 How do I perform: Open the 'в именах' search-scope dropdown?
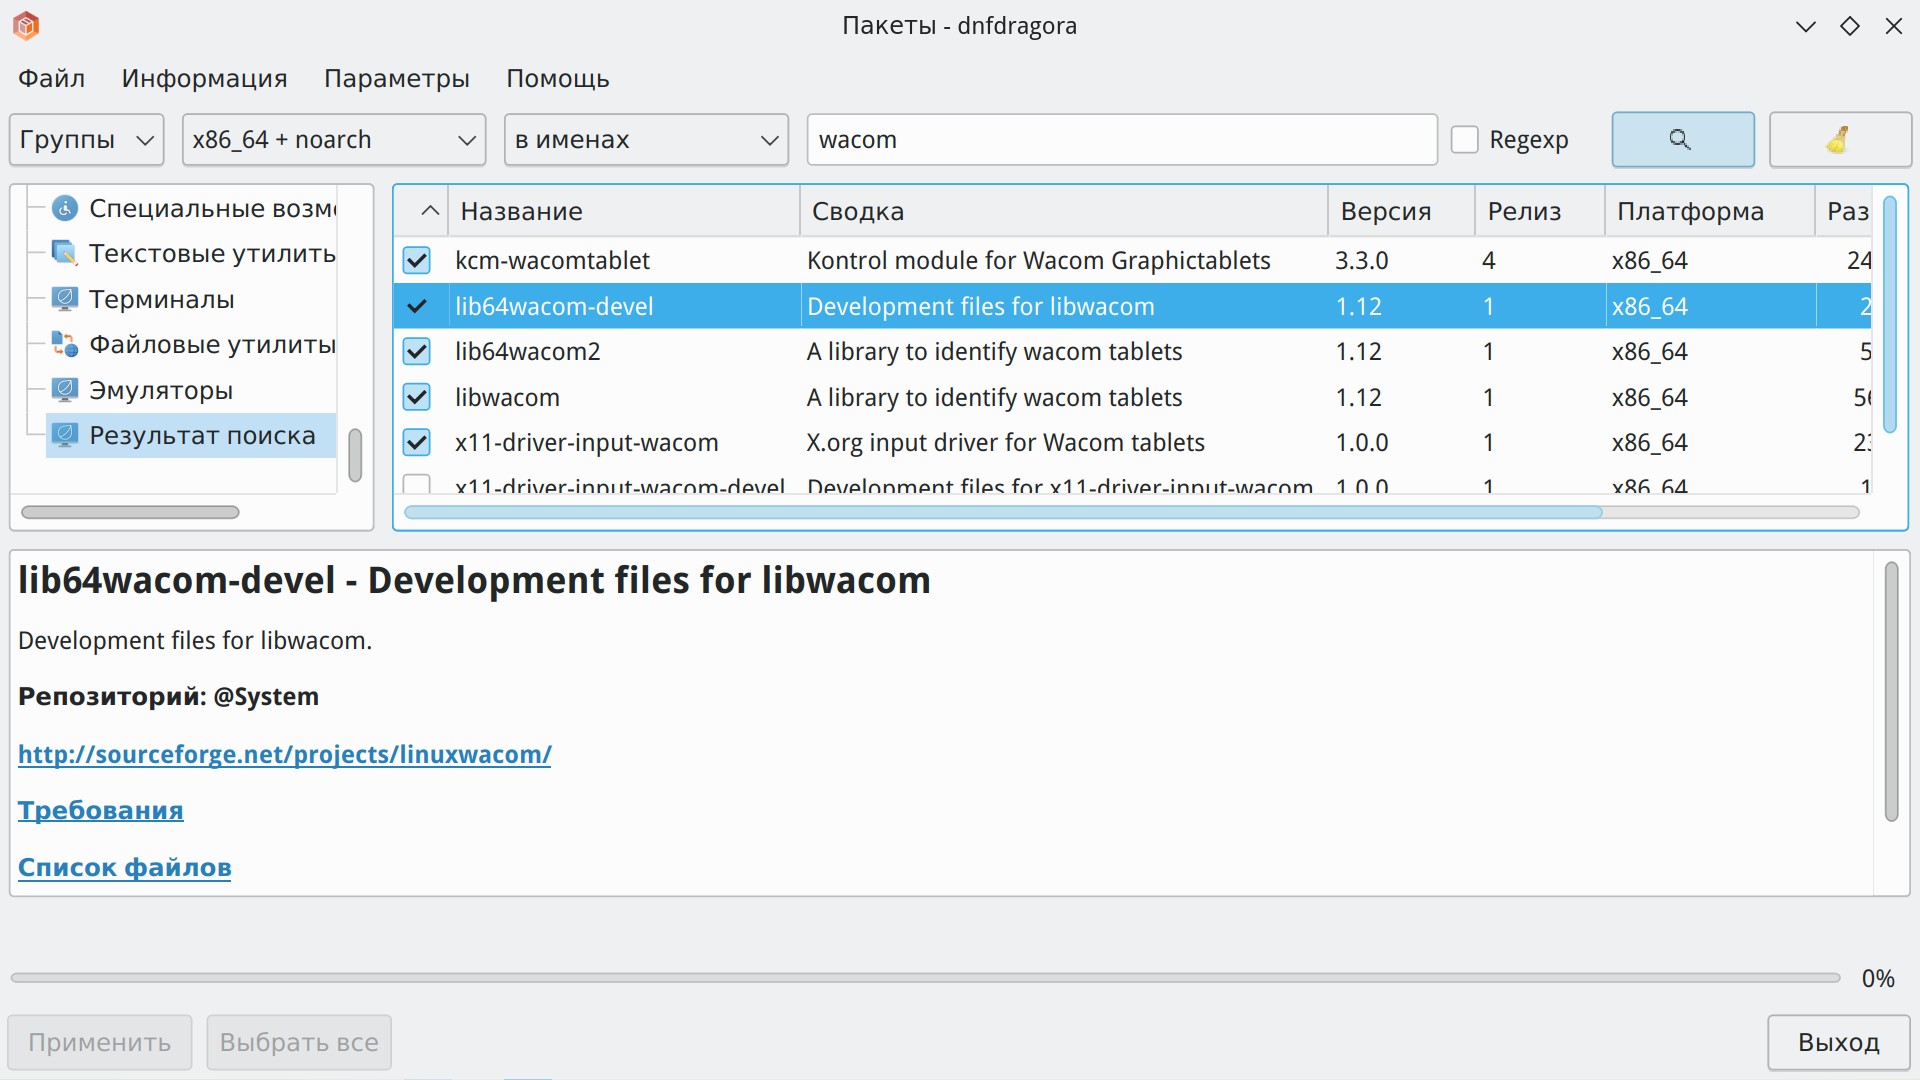coord(646,140)
